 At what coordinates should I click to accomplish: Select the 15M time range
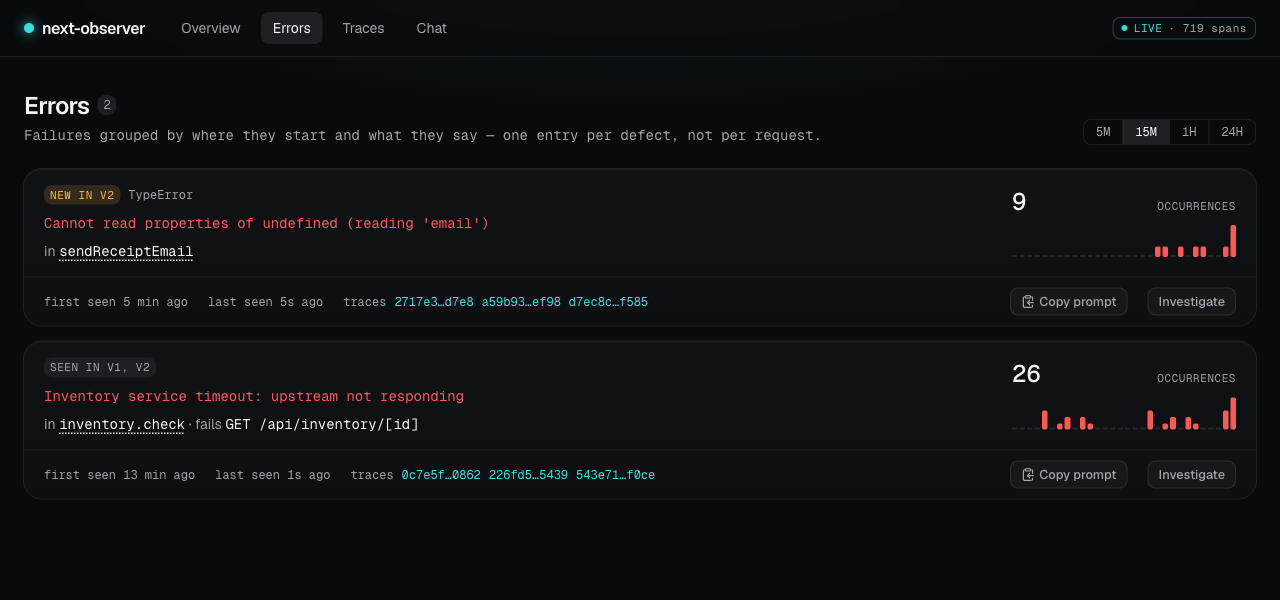[x=1146, y=132]
